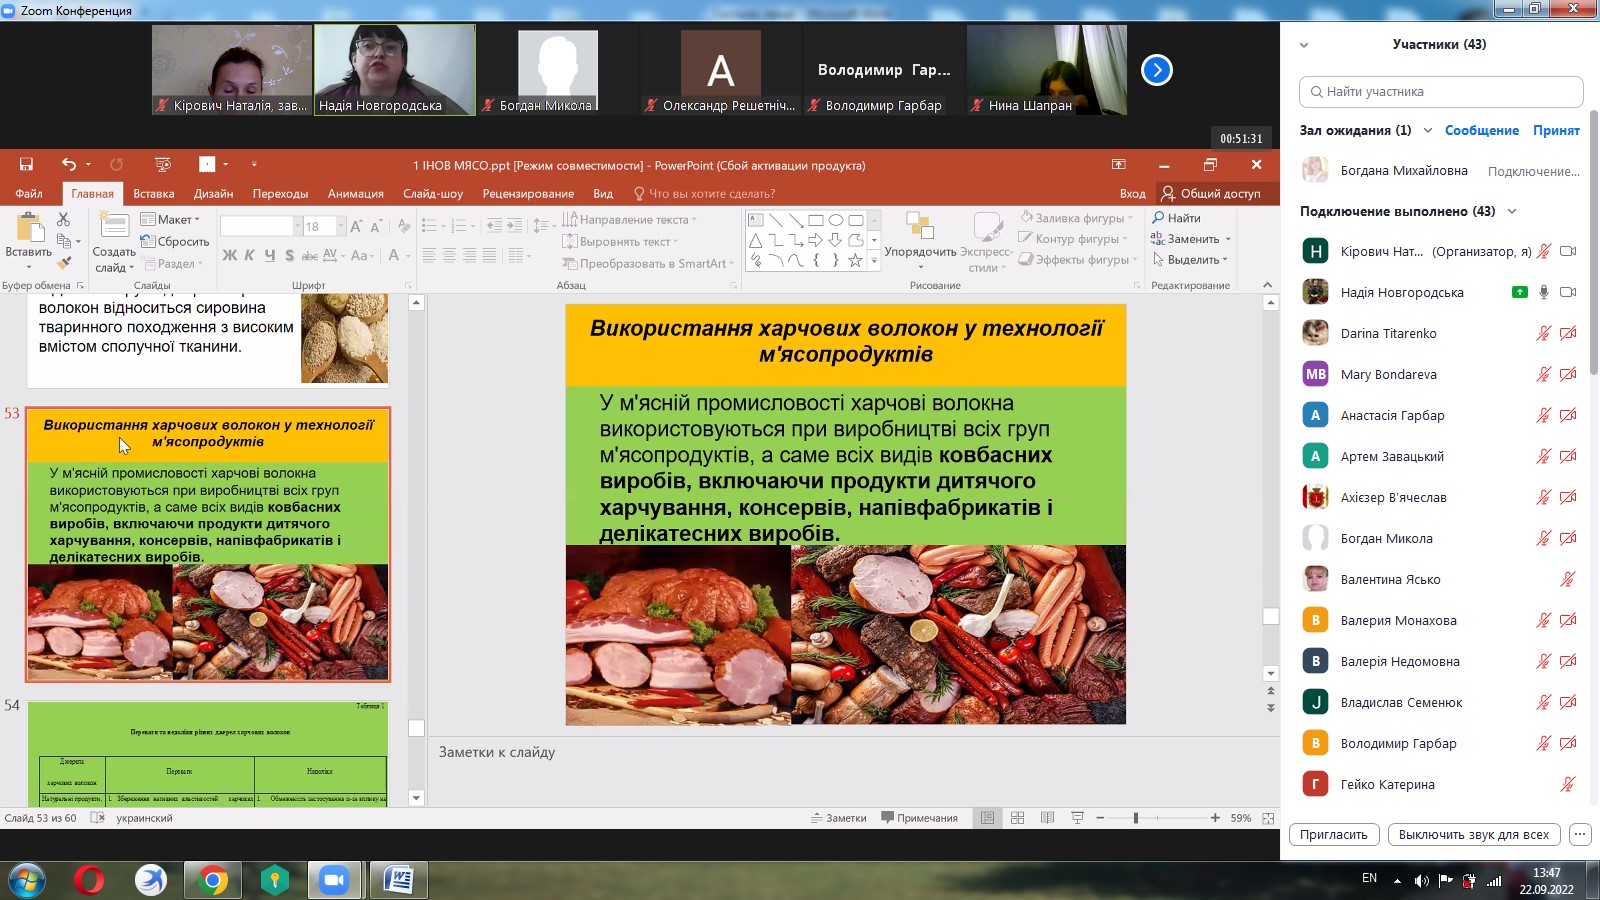Collapse the Участники panel chevron

(1304, 45)
